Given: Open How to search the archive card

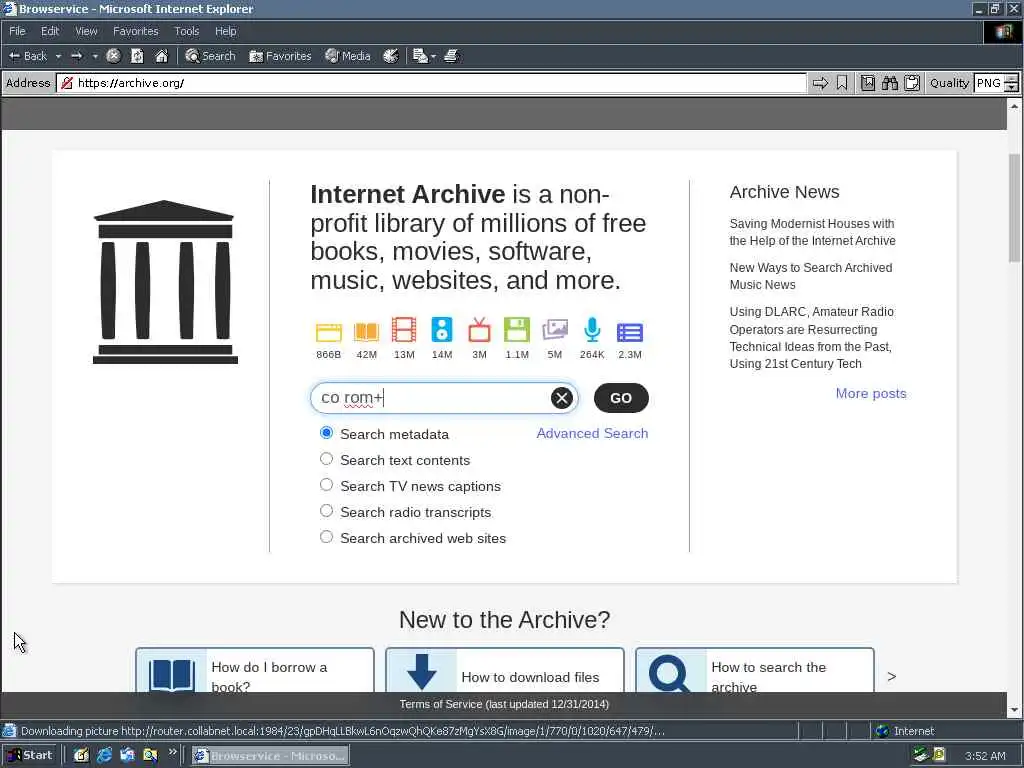Looking at the screenshot, I should click(755, 670).
